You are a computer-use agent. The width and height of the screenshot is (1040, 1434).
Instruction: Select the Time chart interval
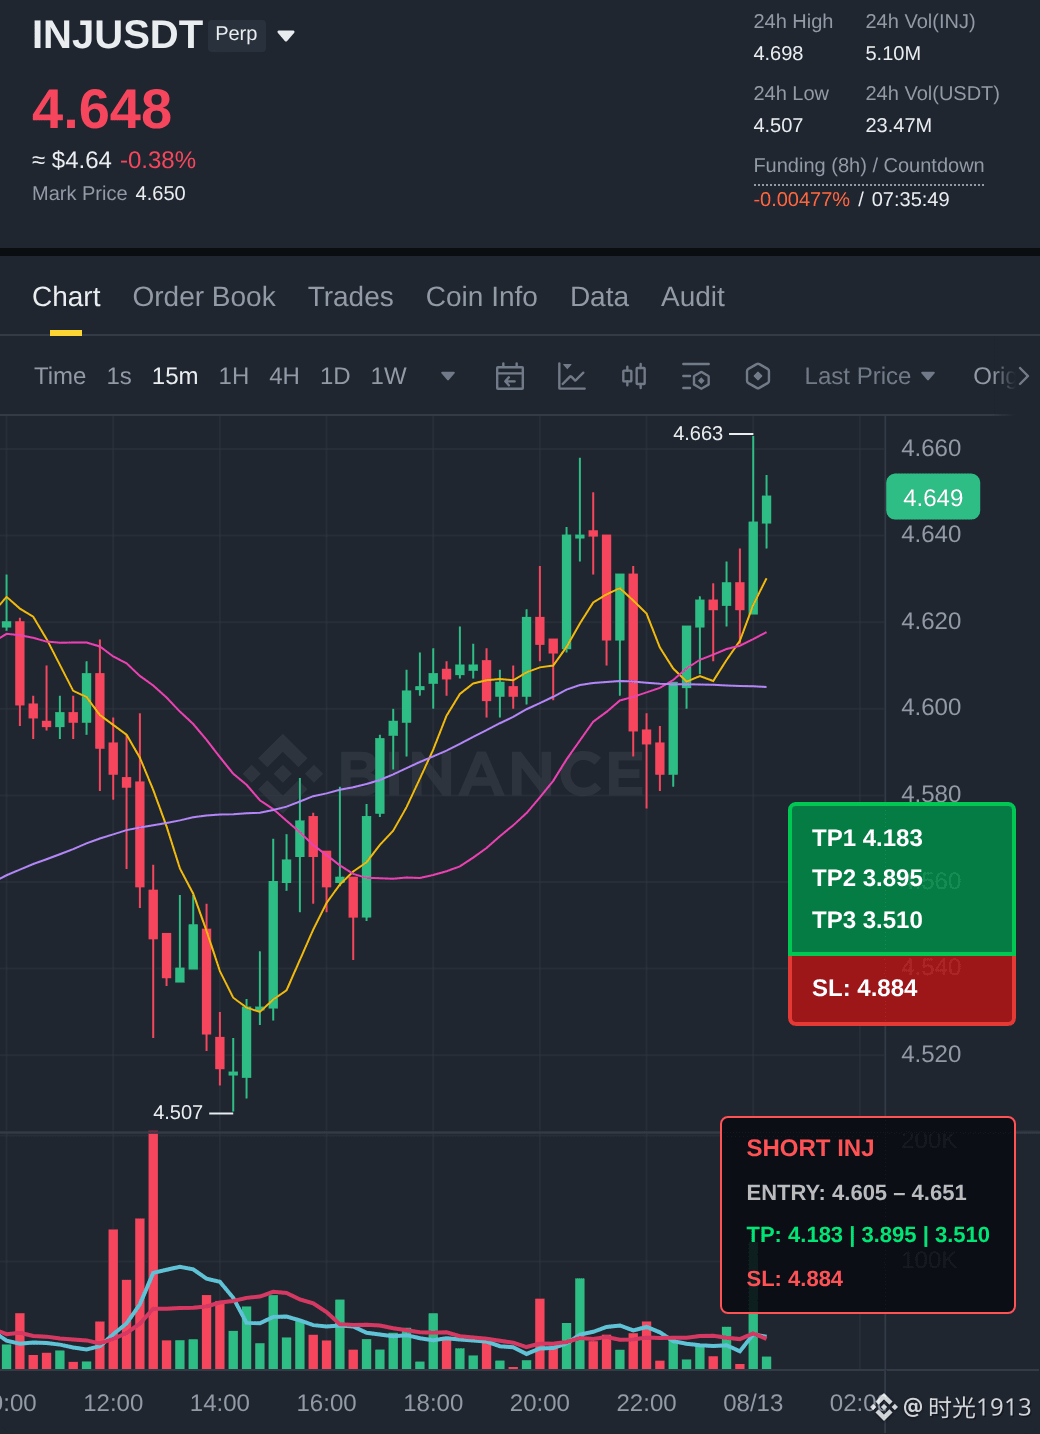point(60,376)
